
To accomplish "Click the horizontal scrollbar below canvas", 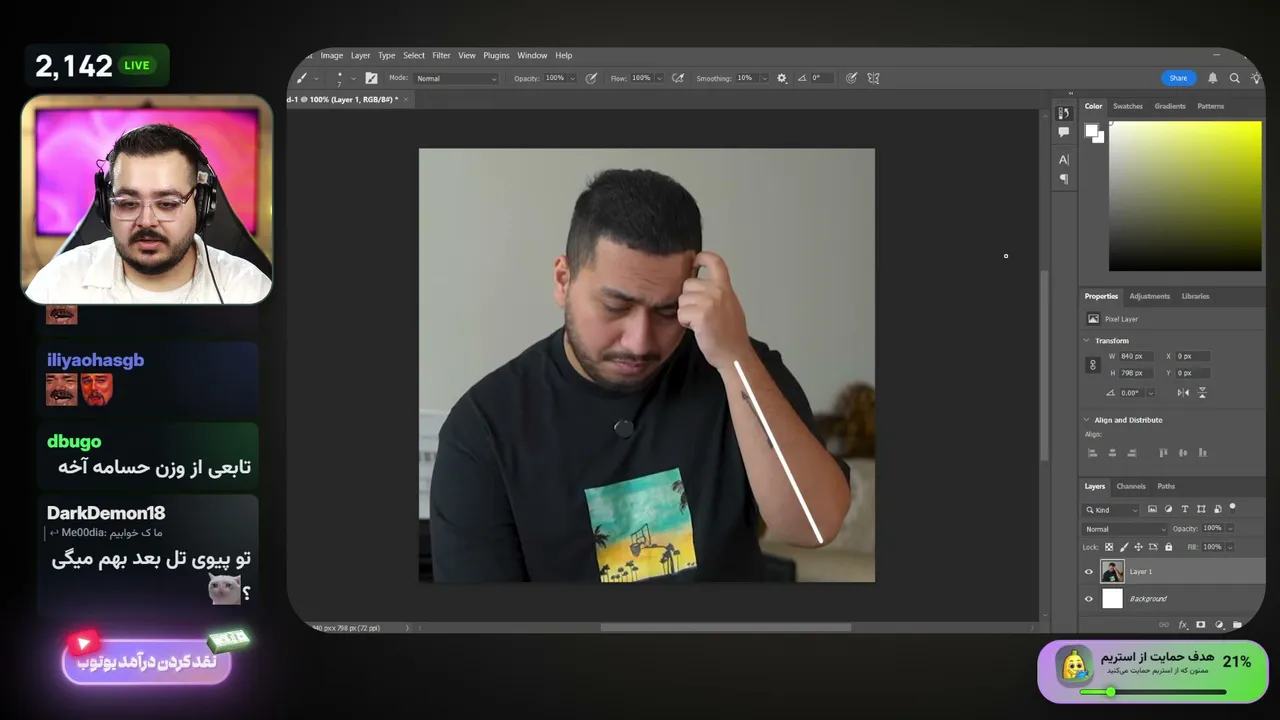I will [x=725, y=628].
